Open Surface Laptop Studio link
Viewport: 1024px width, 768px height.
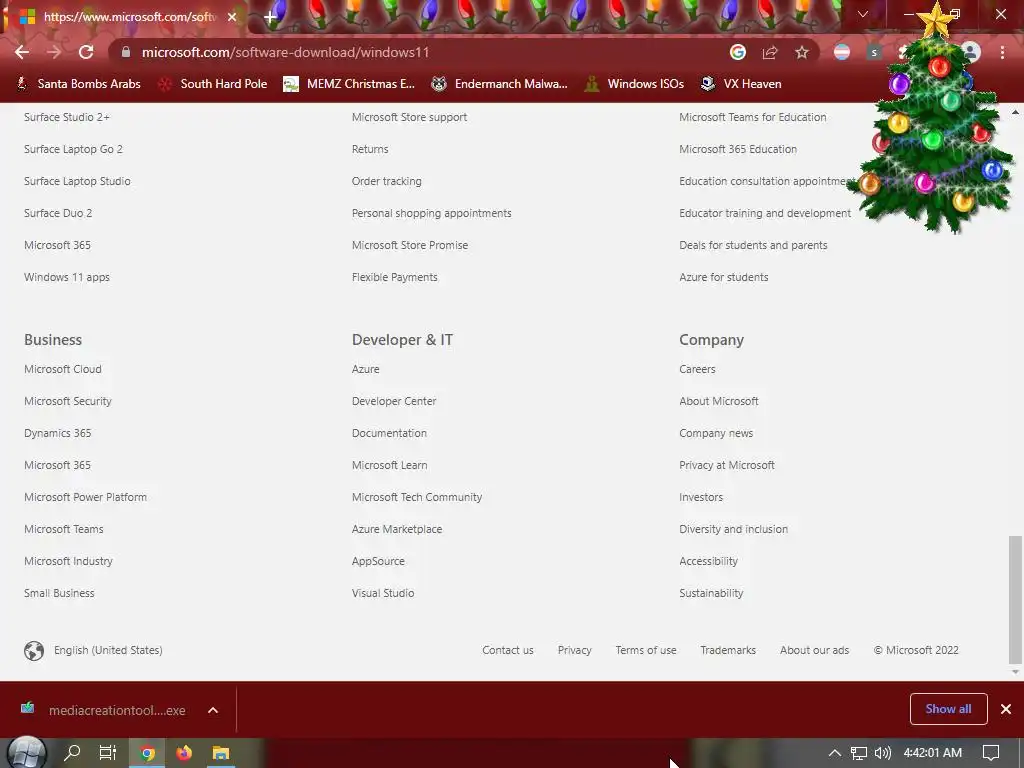[77, 182]
